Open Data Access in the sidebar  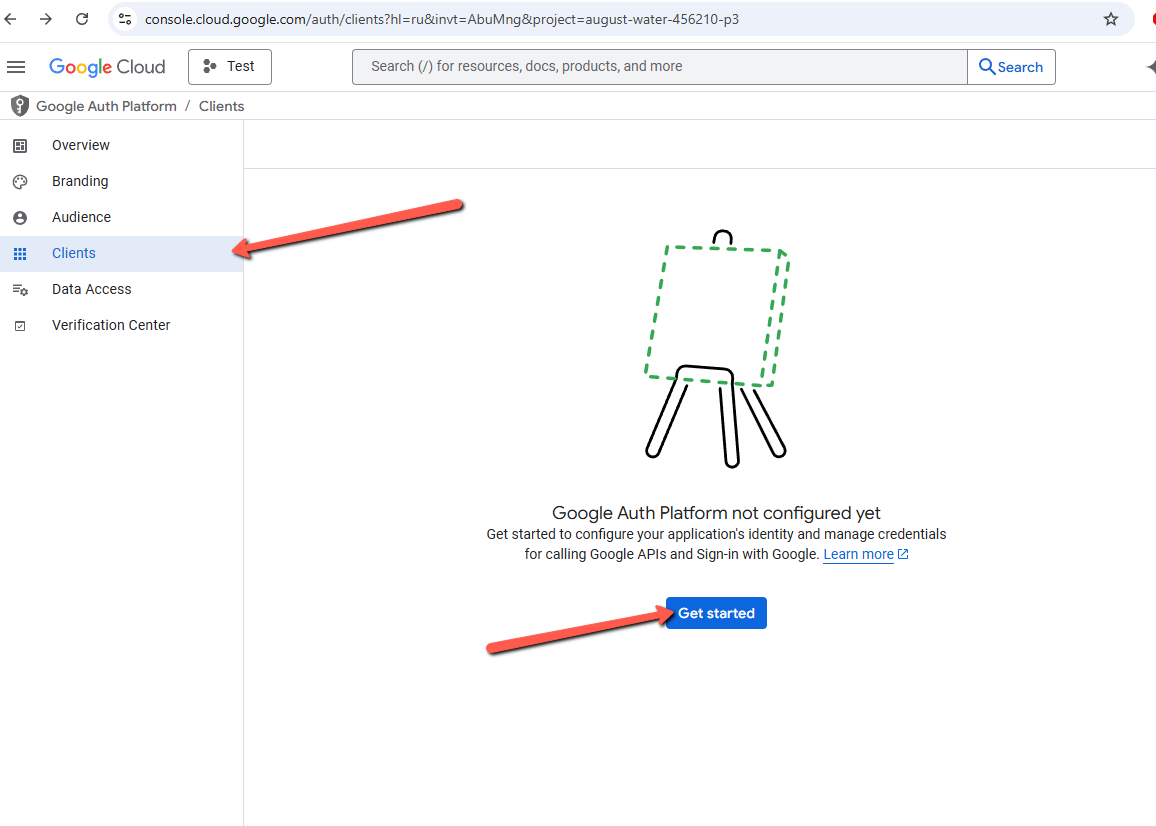122,290
